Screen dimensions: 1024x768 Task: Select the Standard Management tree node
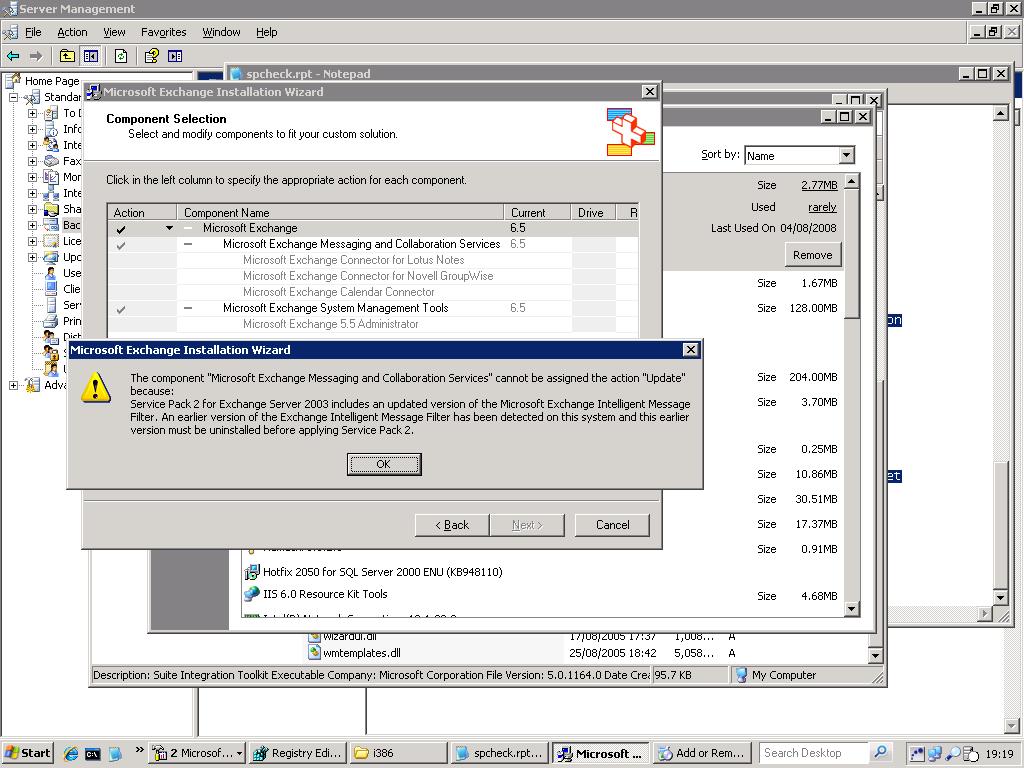coord(62,97)
